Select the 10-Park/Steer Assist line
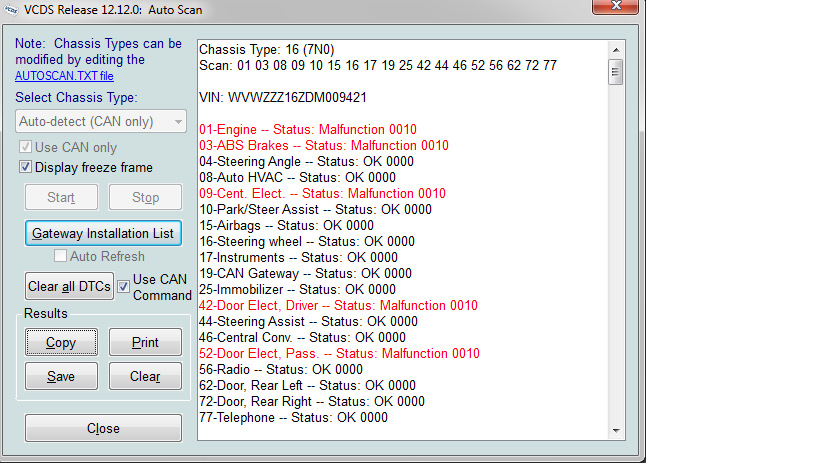This screenshot has height=463, width=819. click(315, 210)
